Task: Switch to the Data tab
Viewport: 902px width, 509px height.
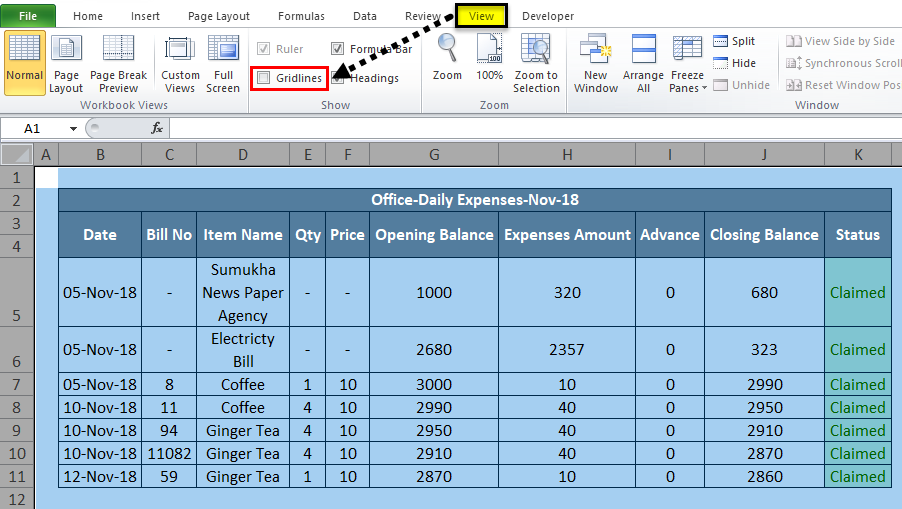Action: [x=365, y=16]
